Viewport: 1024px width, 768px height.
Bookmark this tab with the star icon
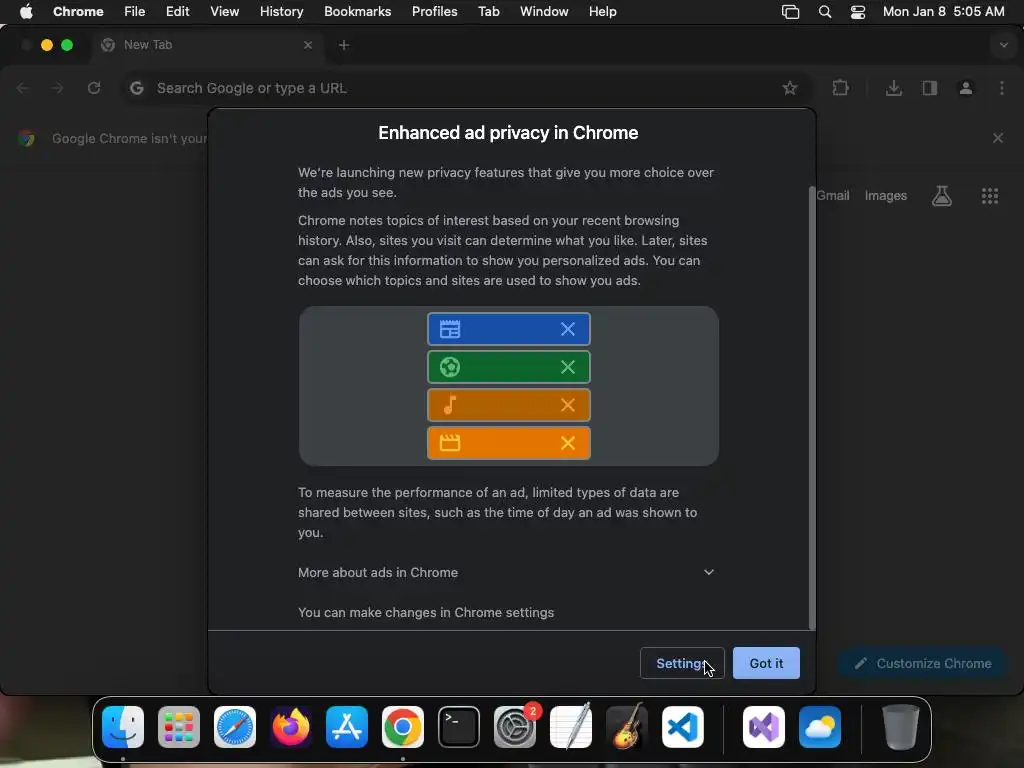[x=790, y=88]
